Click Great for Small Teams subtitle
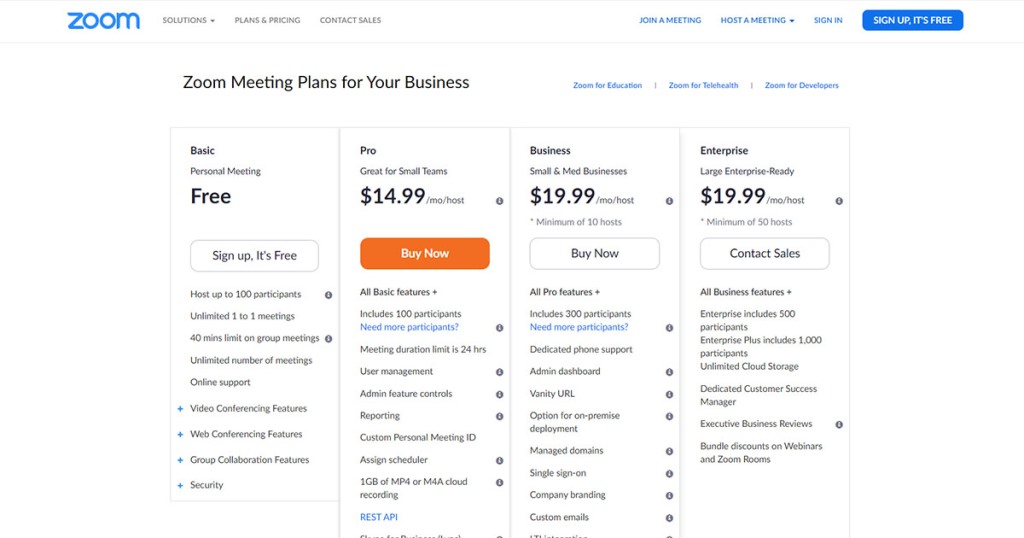The width and height of the screenshot is (1024, 538). pos(404,171)
